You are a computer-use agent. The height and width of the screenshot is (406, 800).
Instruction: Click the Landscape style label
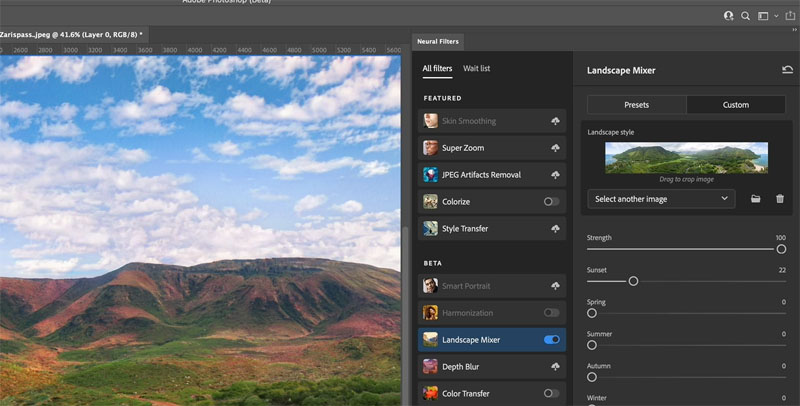(611, 132)
